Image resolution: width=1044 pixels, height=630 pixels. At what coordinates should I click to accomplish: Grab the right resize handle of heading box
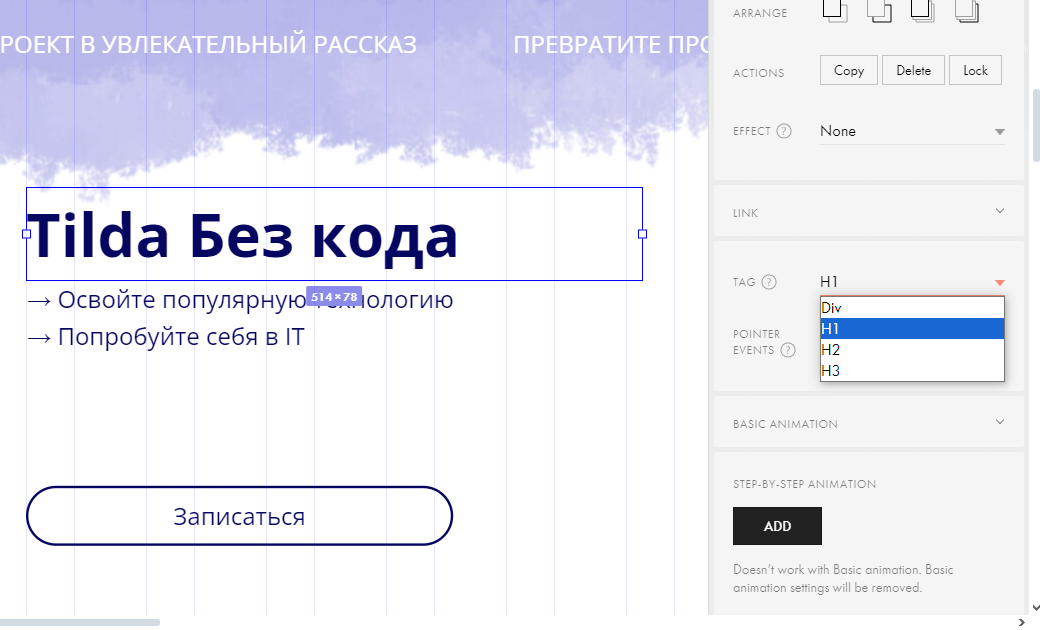pyautogui.click(x=643, y=234)
